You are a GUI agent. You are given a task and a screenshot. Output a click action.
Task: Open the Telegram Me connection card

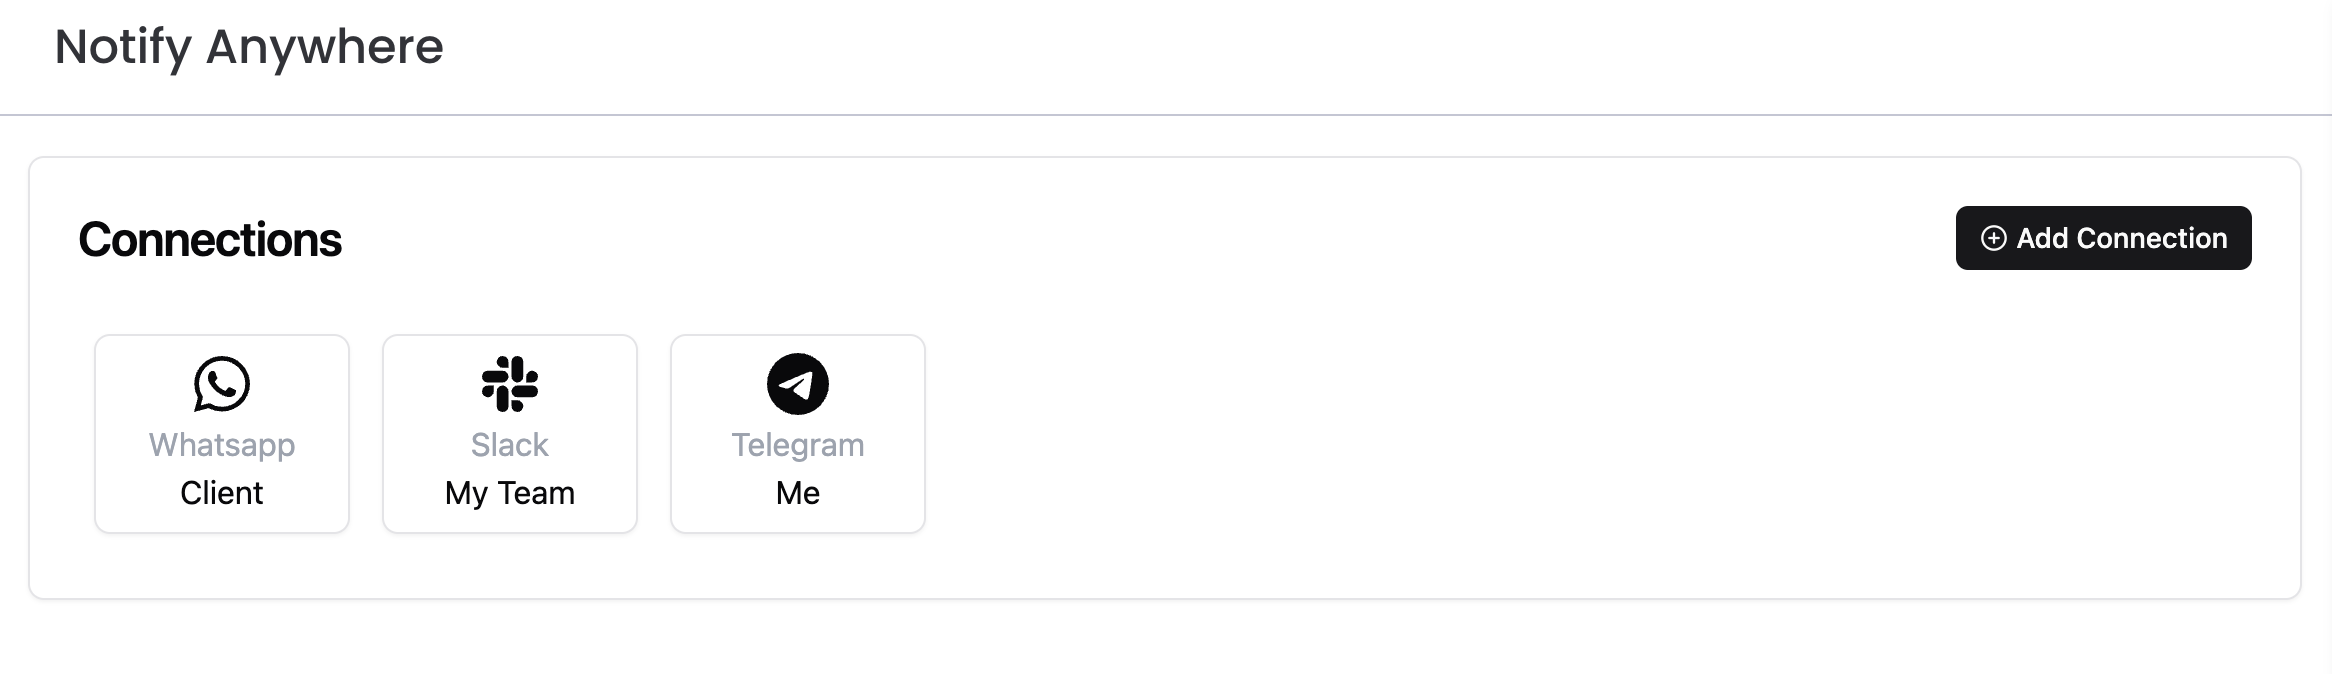[798, 433]
